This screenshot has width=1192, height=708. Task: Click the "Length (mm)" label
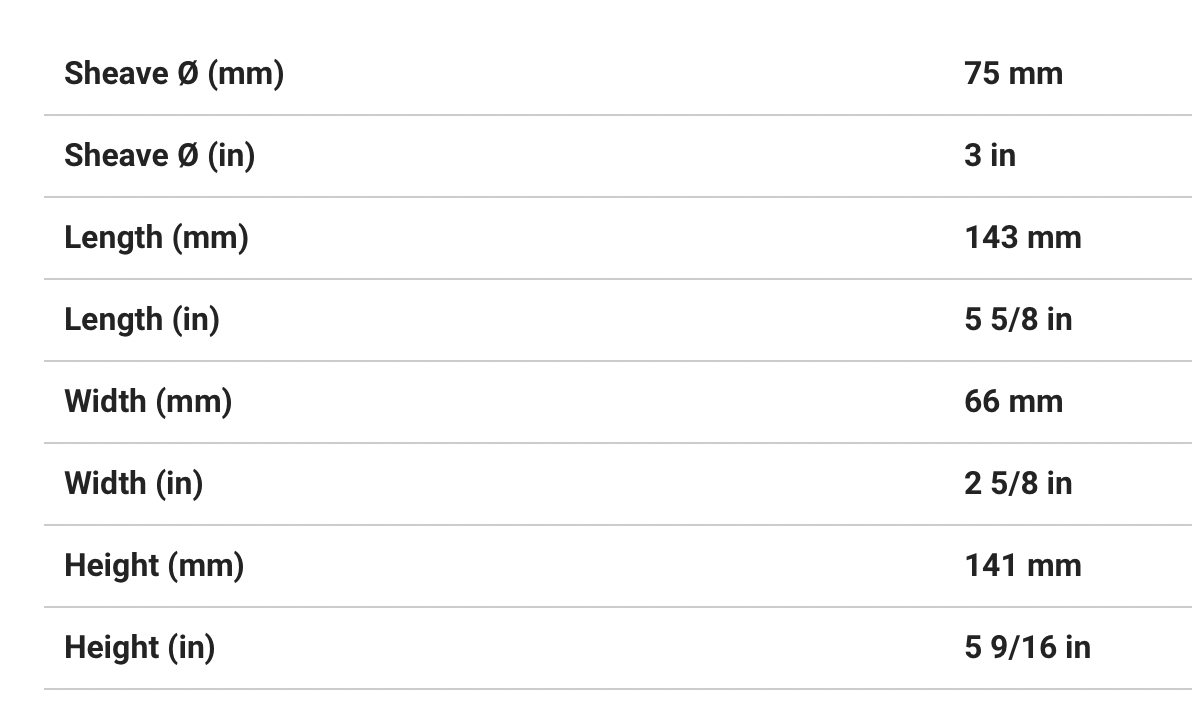156,237
